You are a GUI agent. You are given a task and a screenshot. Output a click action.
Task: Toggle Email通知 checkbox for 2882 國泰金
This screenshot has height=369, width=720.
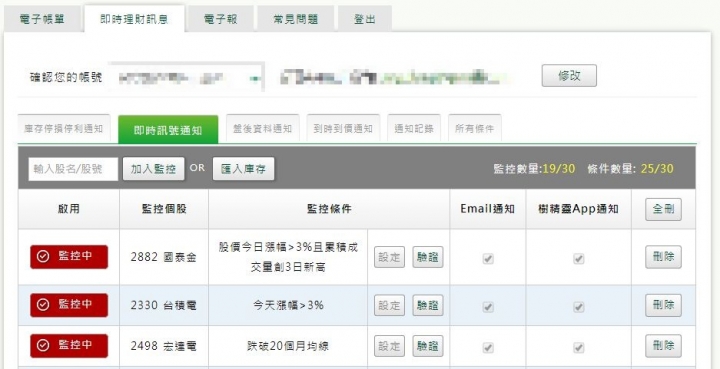click(488, 259)
